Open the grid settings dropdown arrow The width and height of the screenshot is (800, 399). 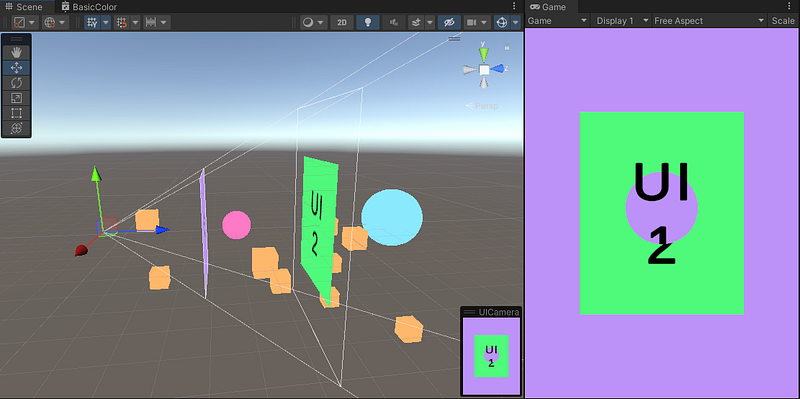[x=106, y=22]
